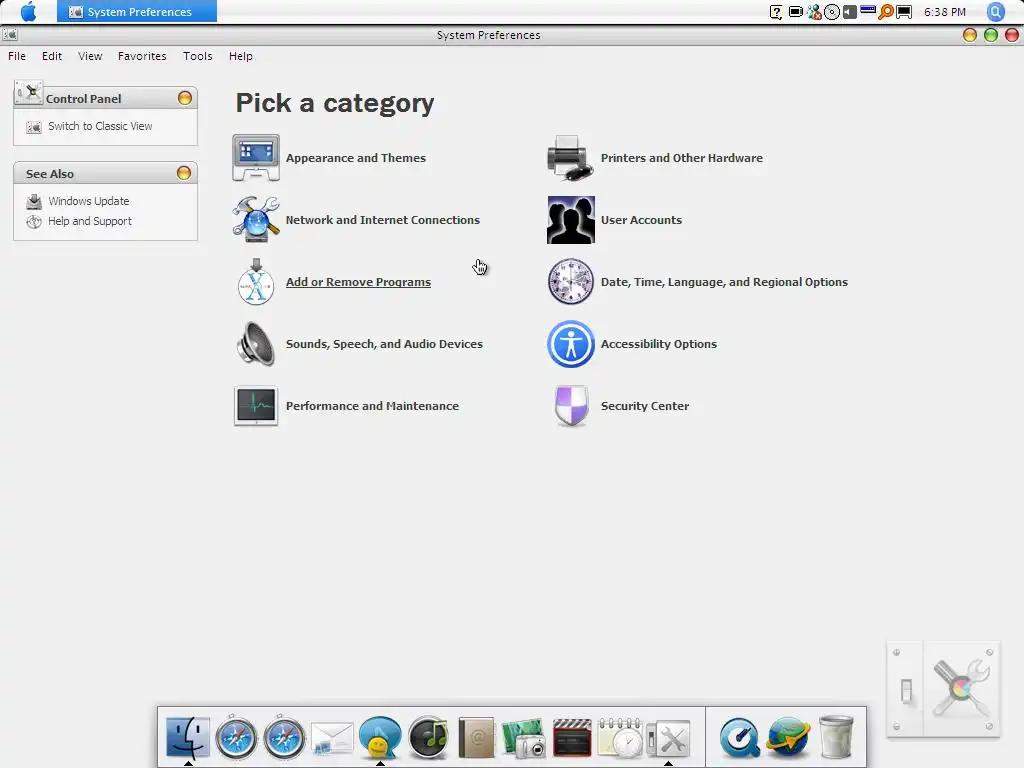Open the Trash in the dock
This screenshot has height=768, width=1024.
click(x=836, y=738)
